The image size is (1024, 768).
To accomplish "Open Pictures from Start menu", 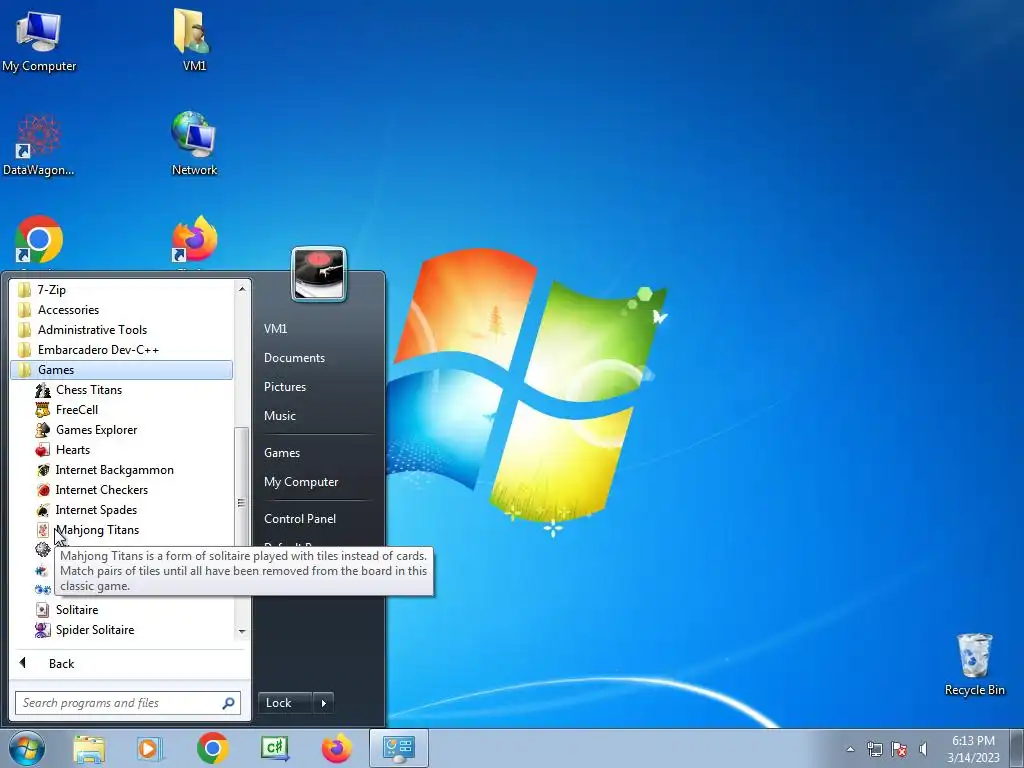I will pos(285,387).
